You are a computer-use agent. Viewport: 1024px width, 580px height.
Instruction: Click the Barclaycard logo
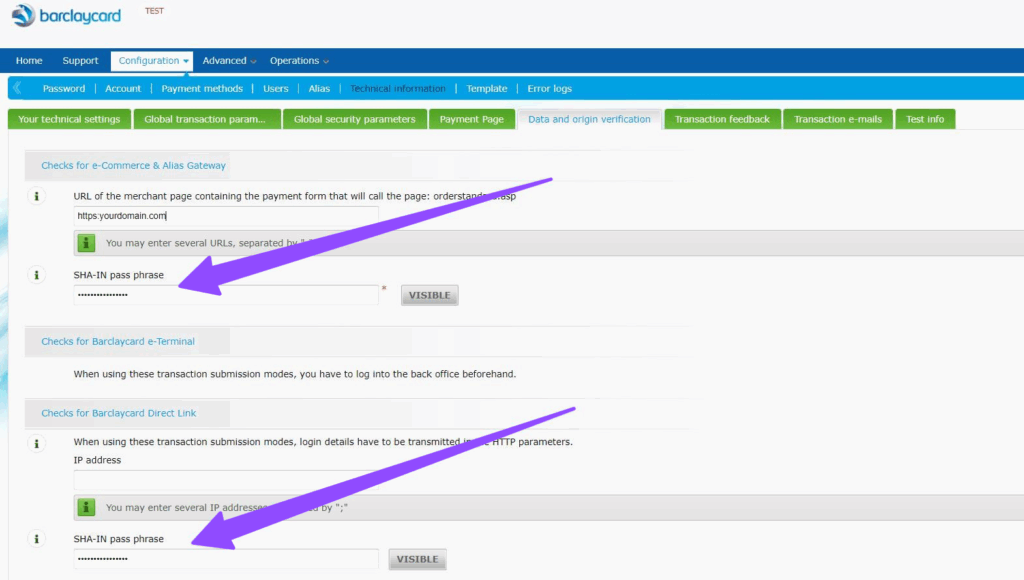tap(66, 16)
